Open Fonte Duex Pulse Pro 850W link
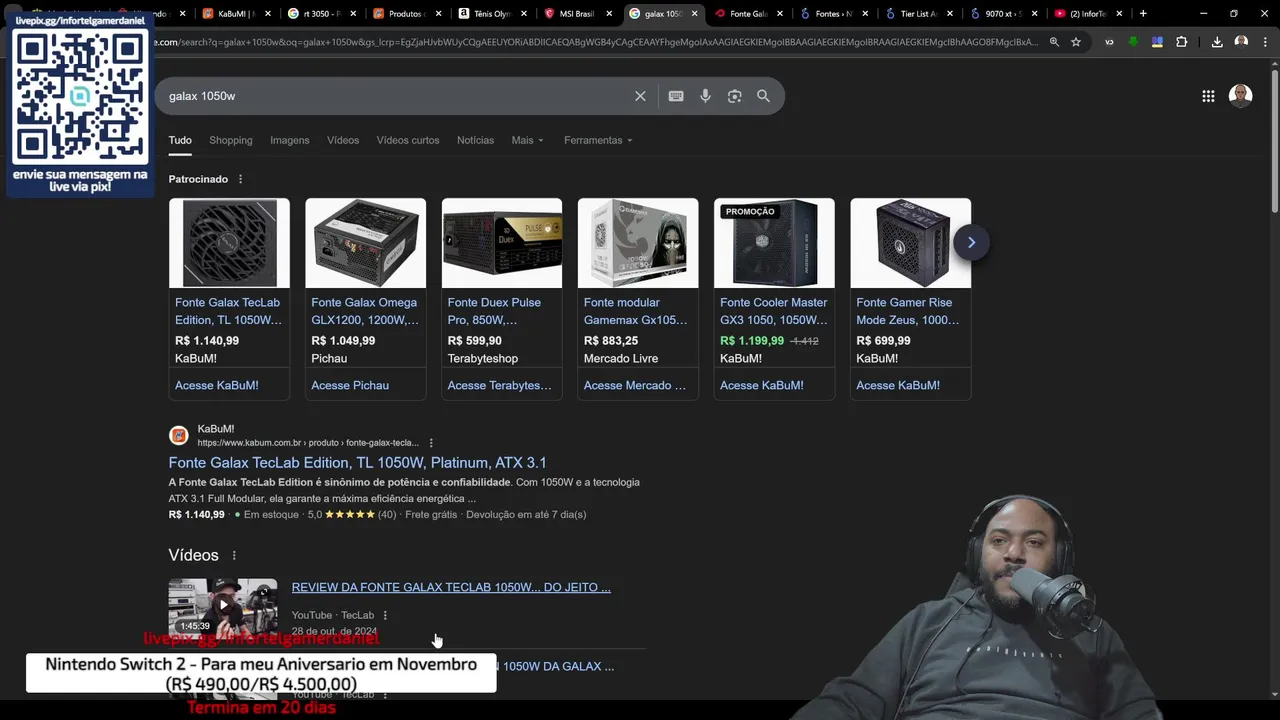1280x720 pixels. (x=494, y=311)
